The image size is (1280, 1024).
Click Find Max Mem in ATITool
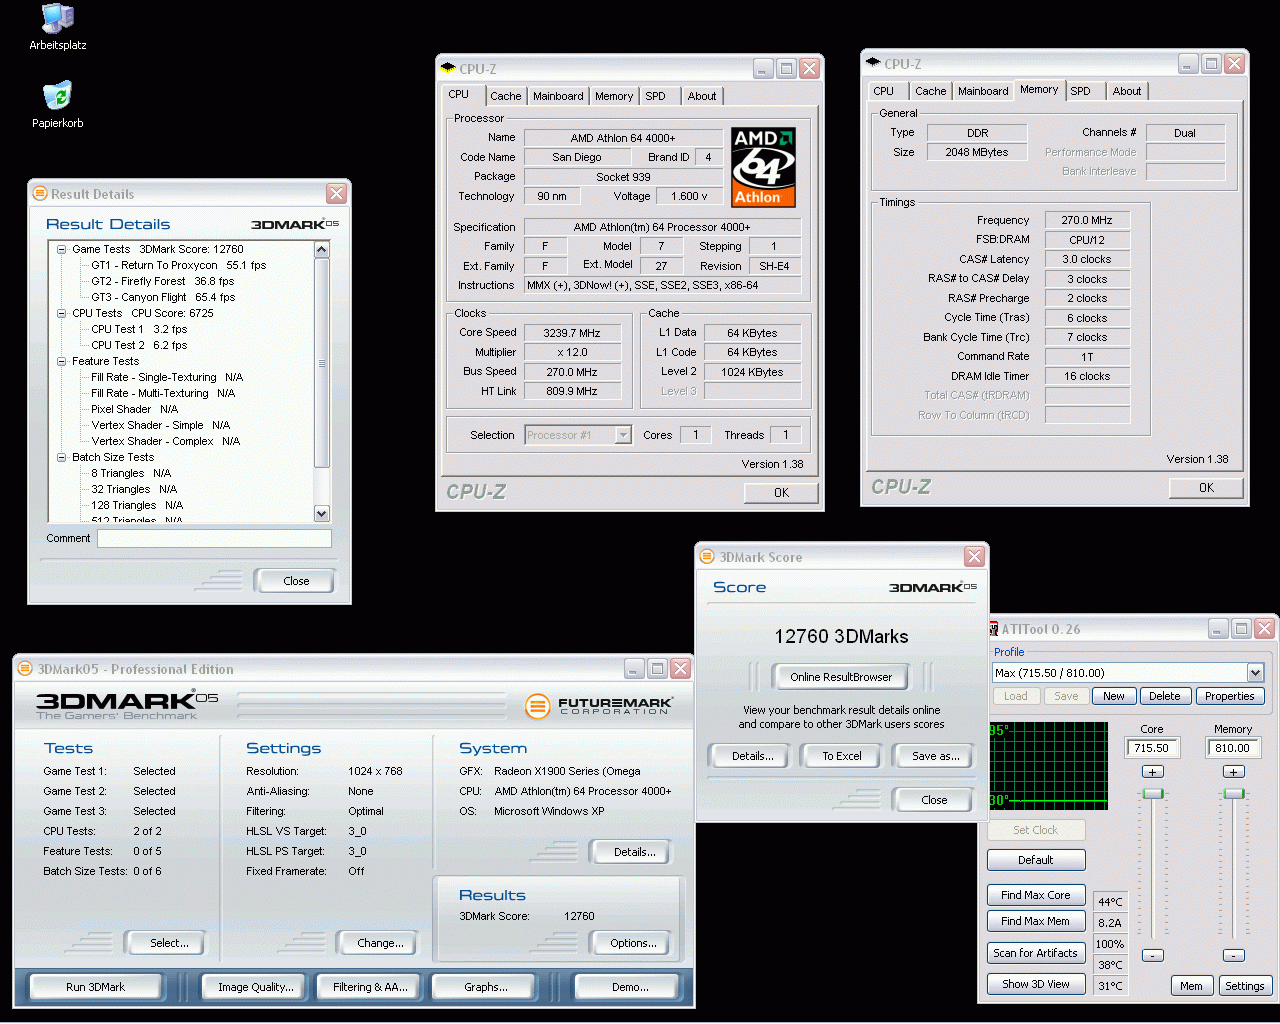(1036, 921)
